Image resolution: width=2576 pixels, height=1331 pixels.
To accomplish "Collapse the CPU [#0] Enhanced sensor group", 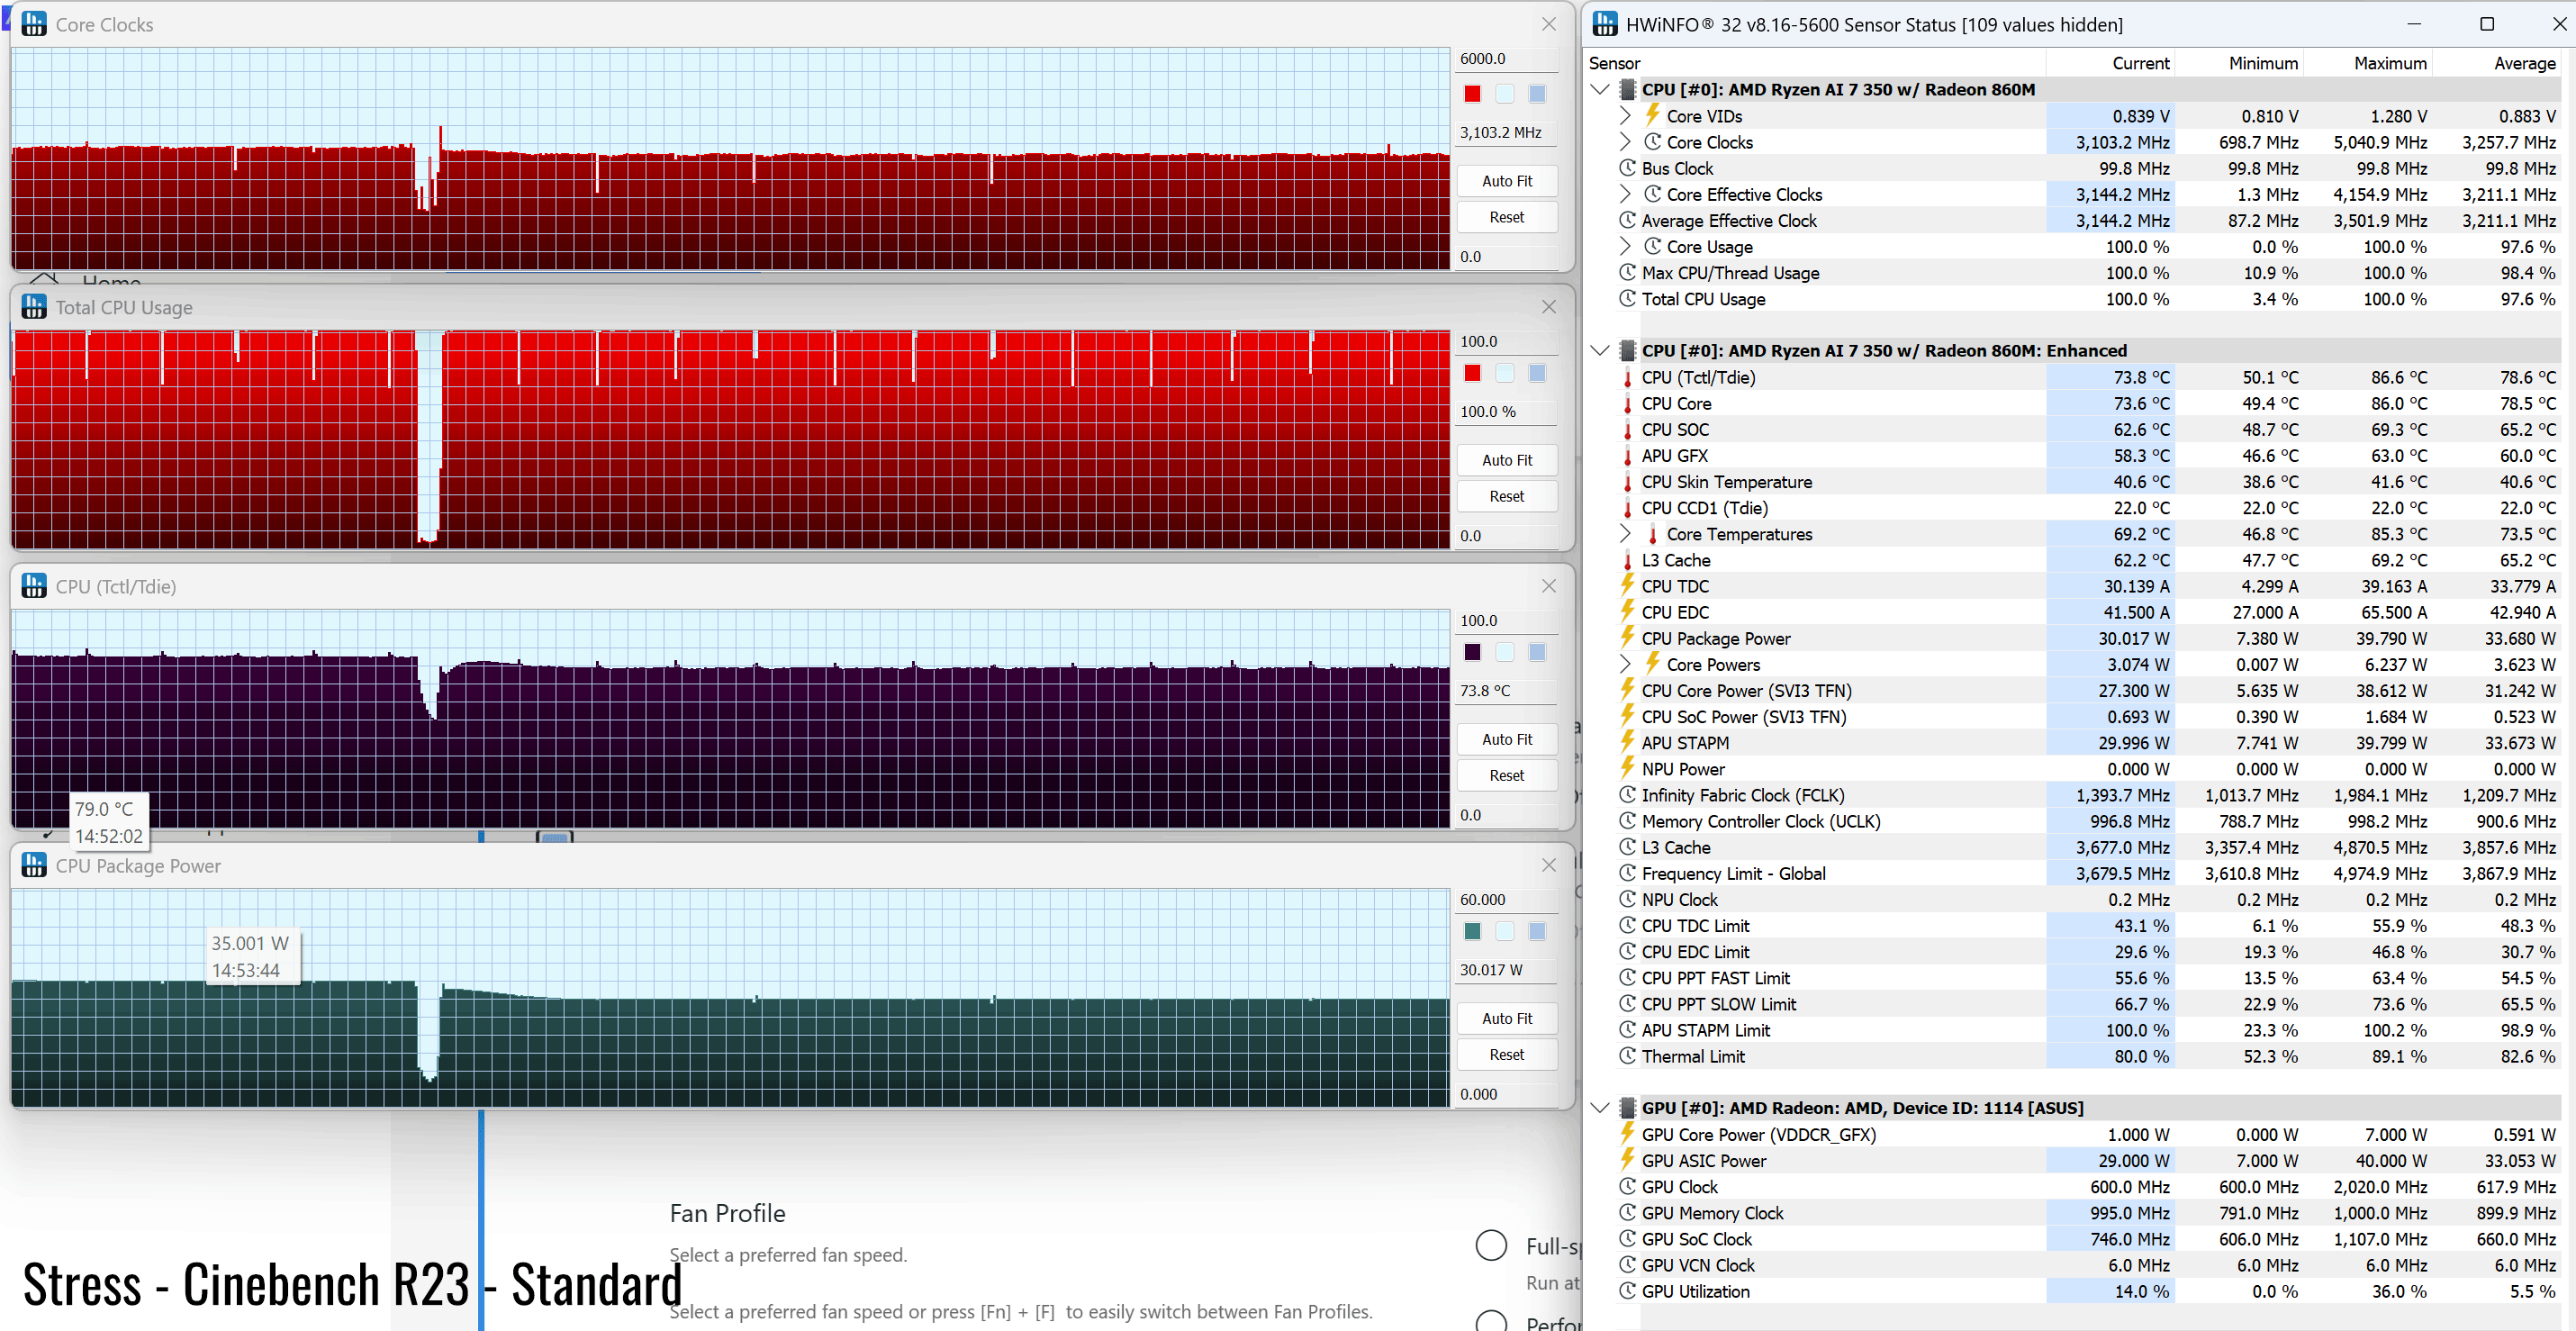I will pos(1600,350).
